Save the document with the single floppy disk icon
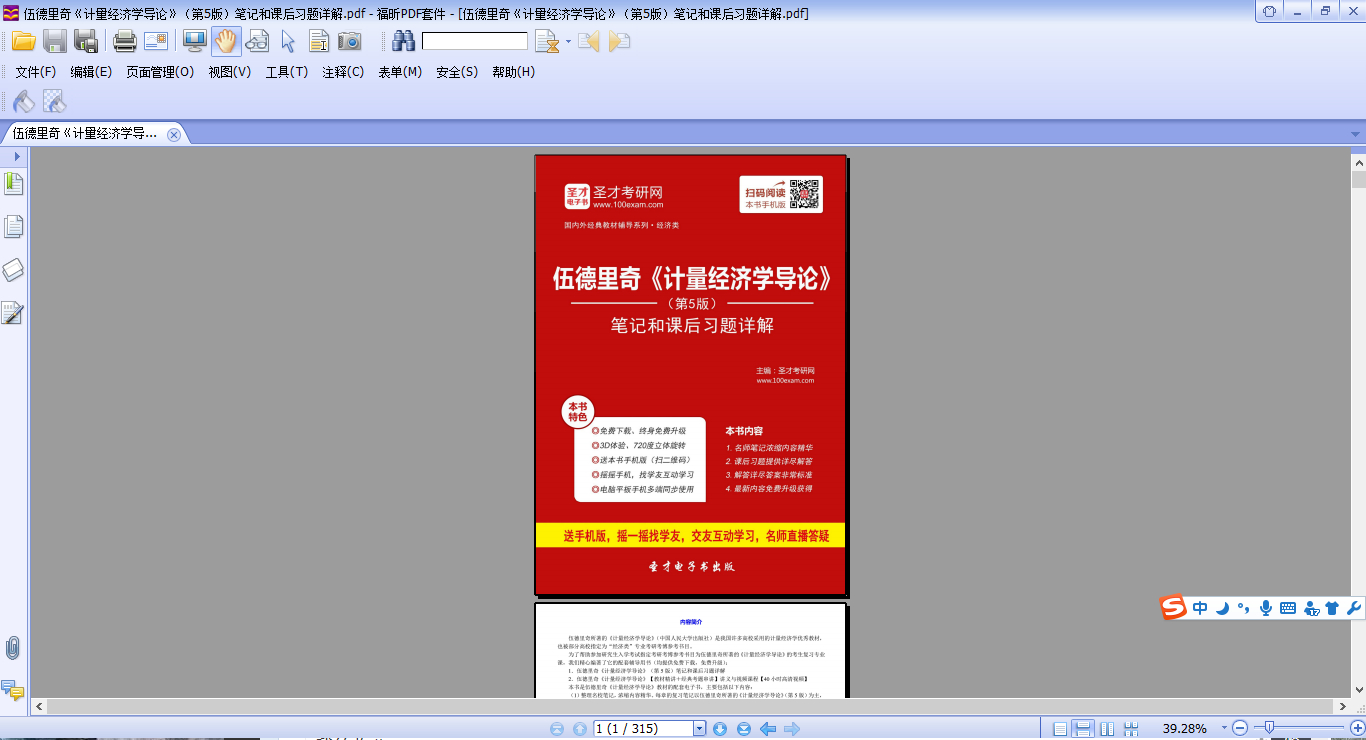This screenshot has width=1366, height=740. click(55, 42)
